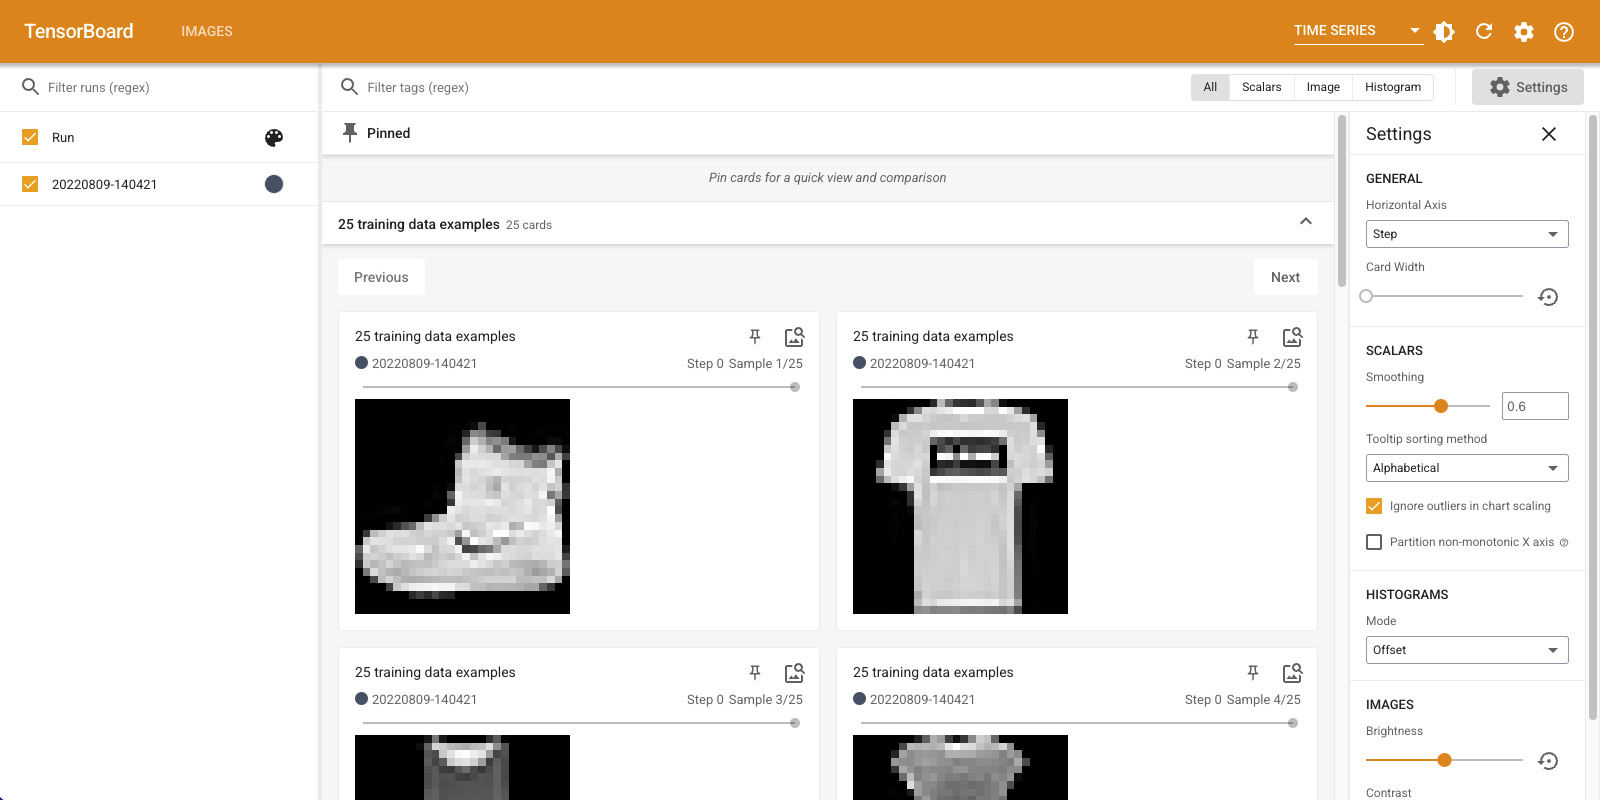Click the 20220809-140421 run color swatch
This screenshot has width=1600, height=800.
[x=274, y=184]
